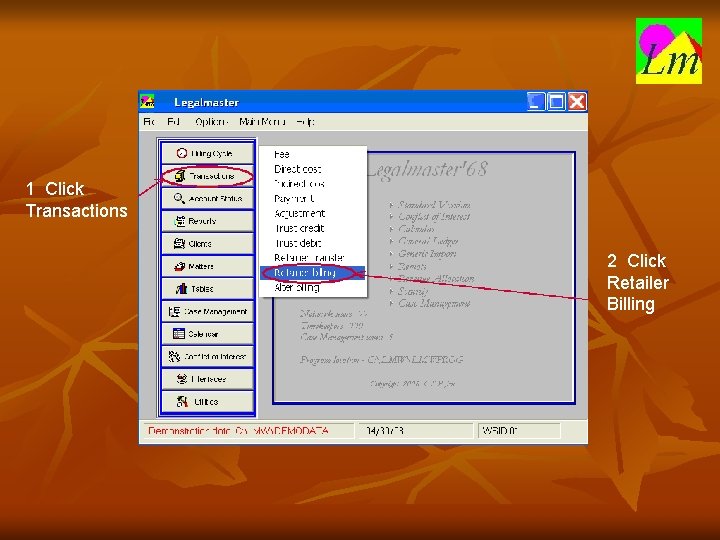This screenshot has width=720, height=540.
Task: Click the Account Status magnifier icon
Action: 180,198
